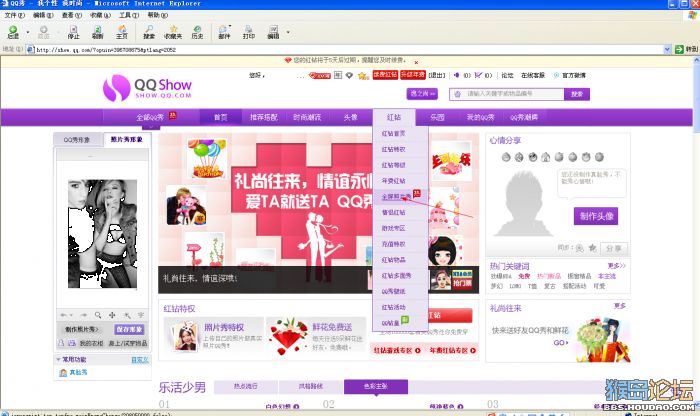The width and height of the screenshot is (700, 416).
Task: Select the first mood face icon in 心情分享
Action: 506,157
